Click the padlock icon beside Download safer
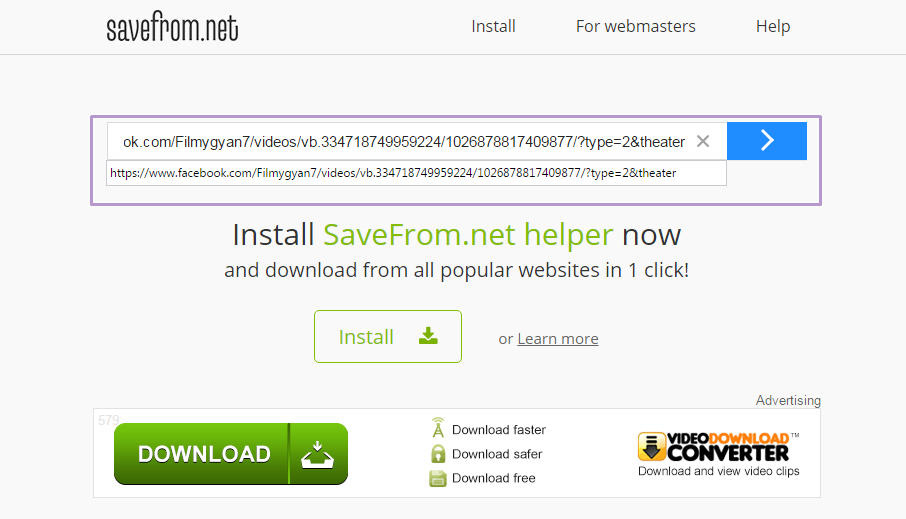 point(438,454)
